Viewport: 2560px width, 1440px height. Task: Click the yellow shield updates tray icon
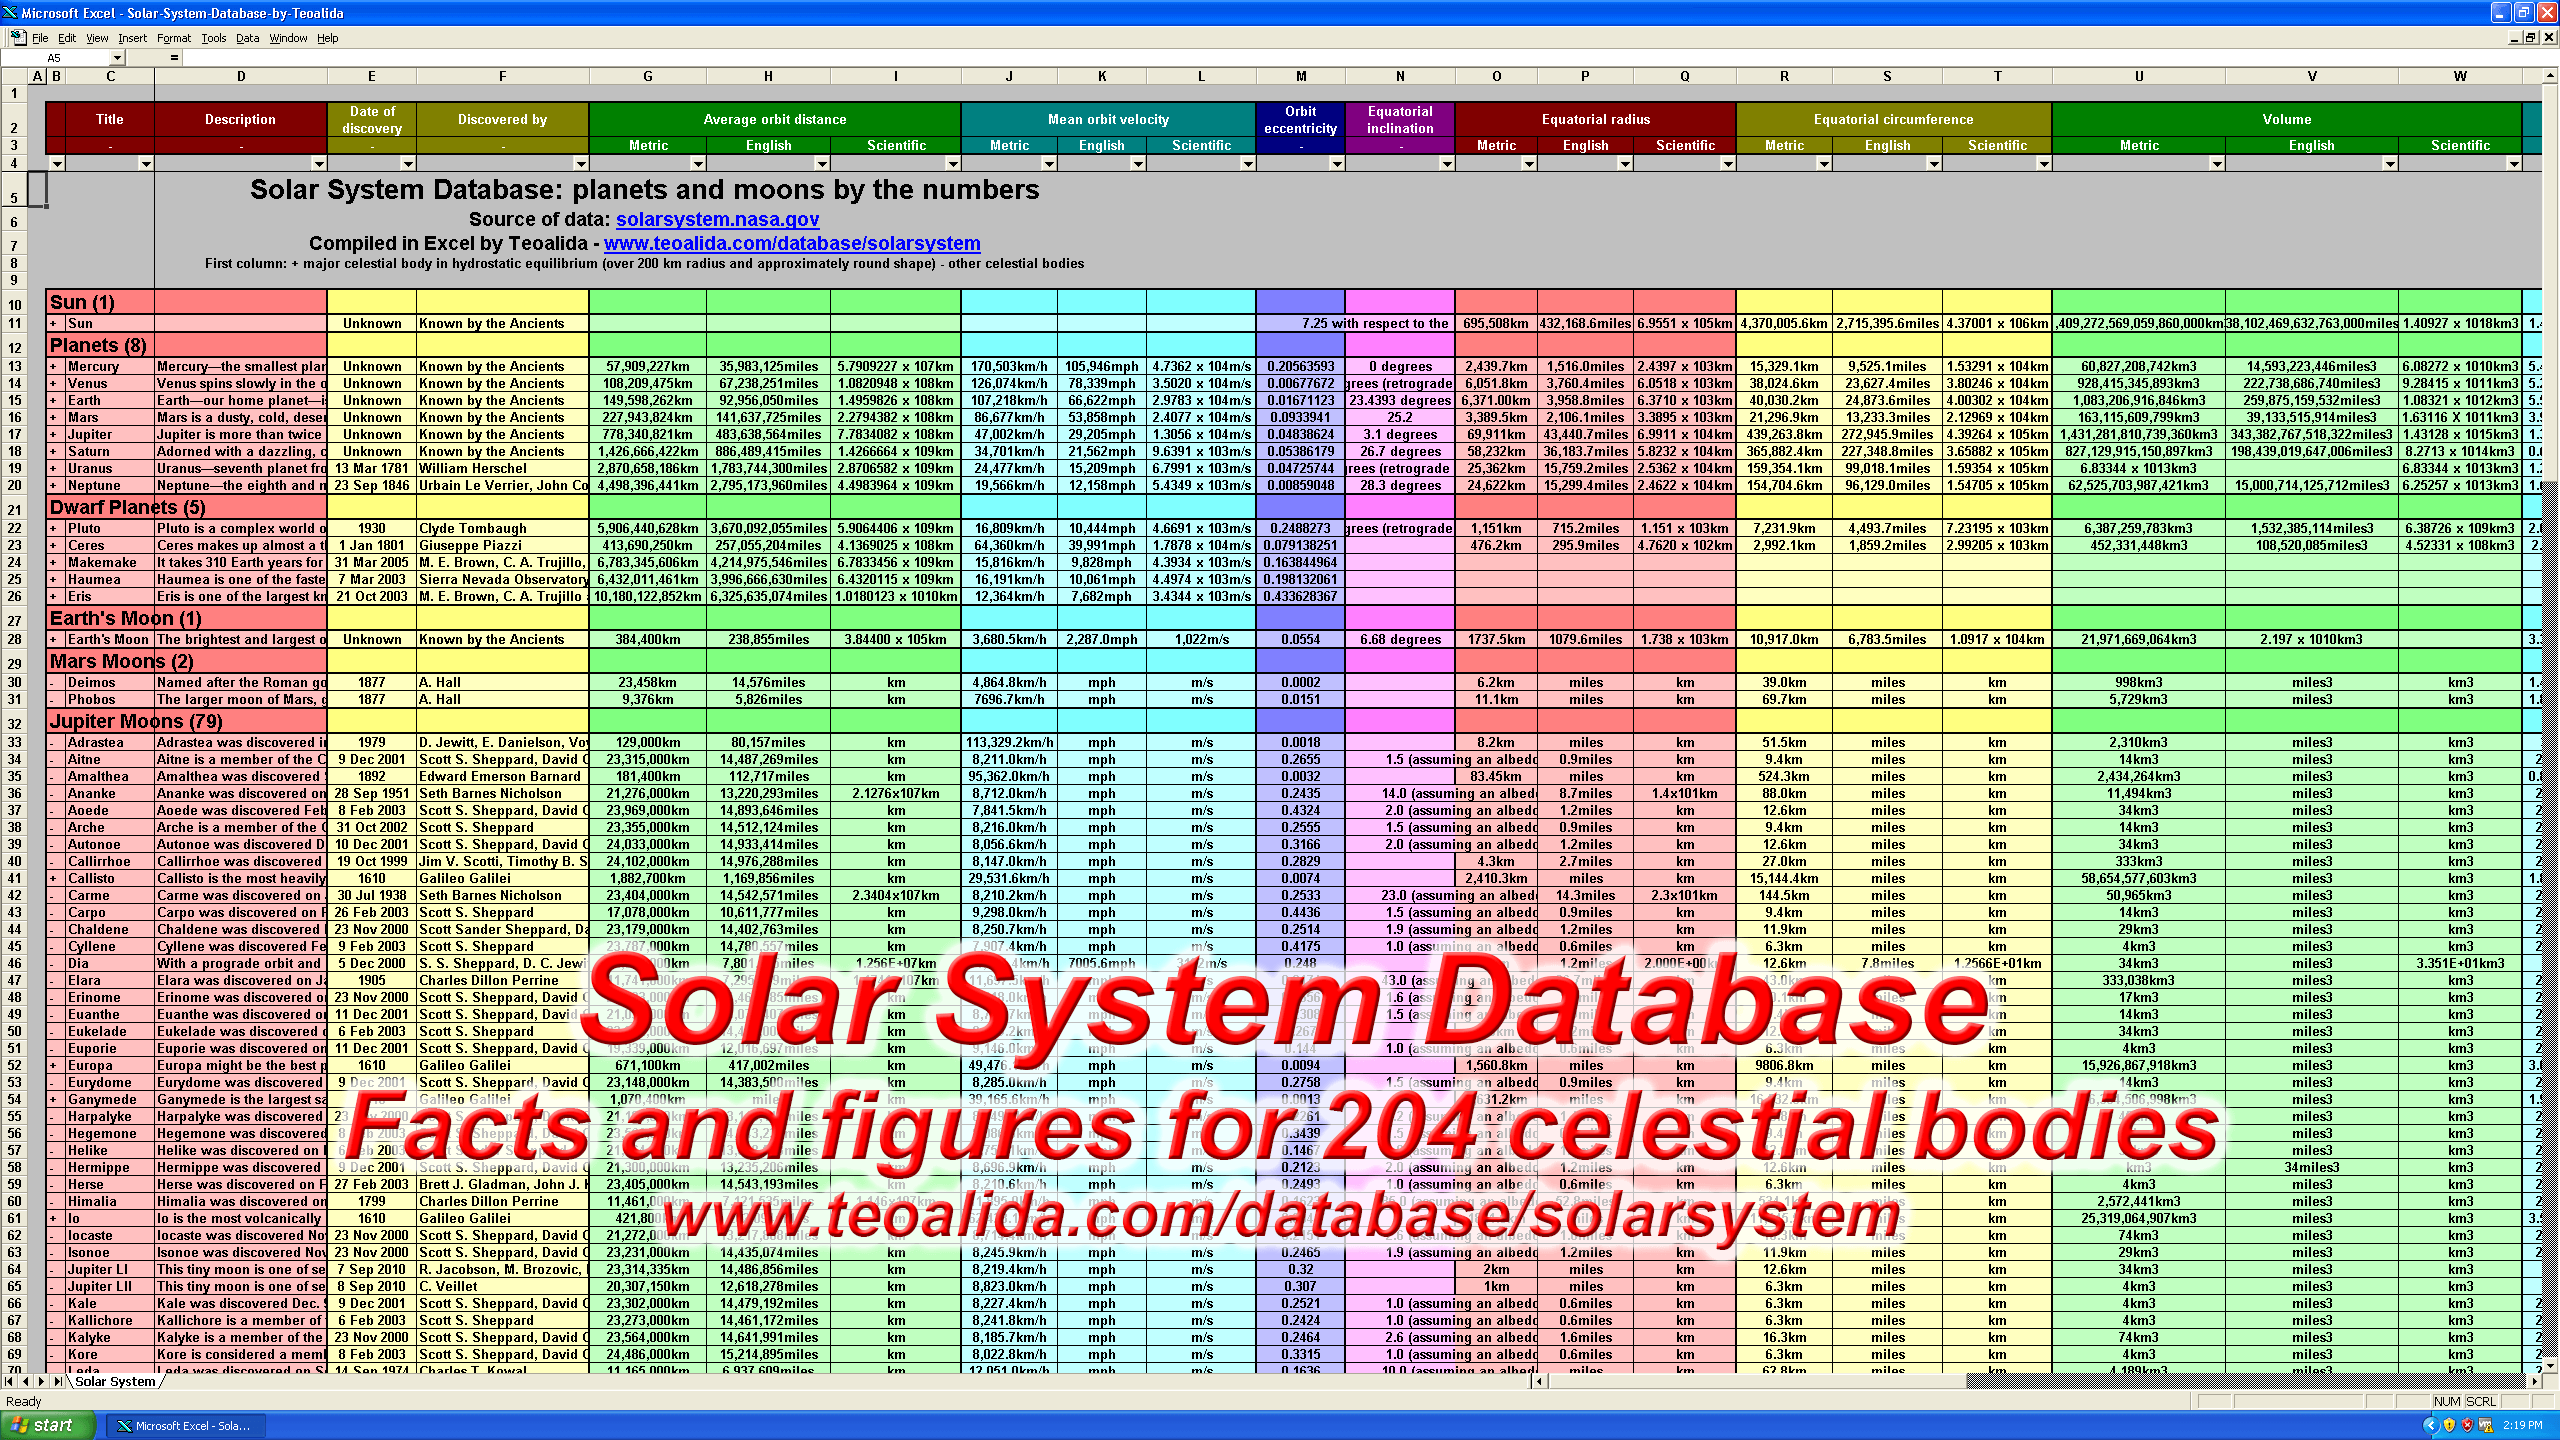(2449, 1425)
